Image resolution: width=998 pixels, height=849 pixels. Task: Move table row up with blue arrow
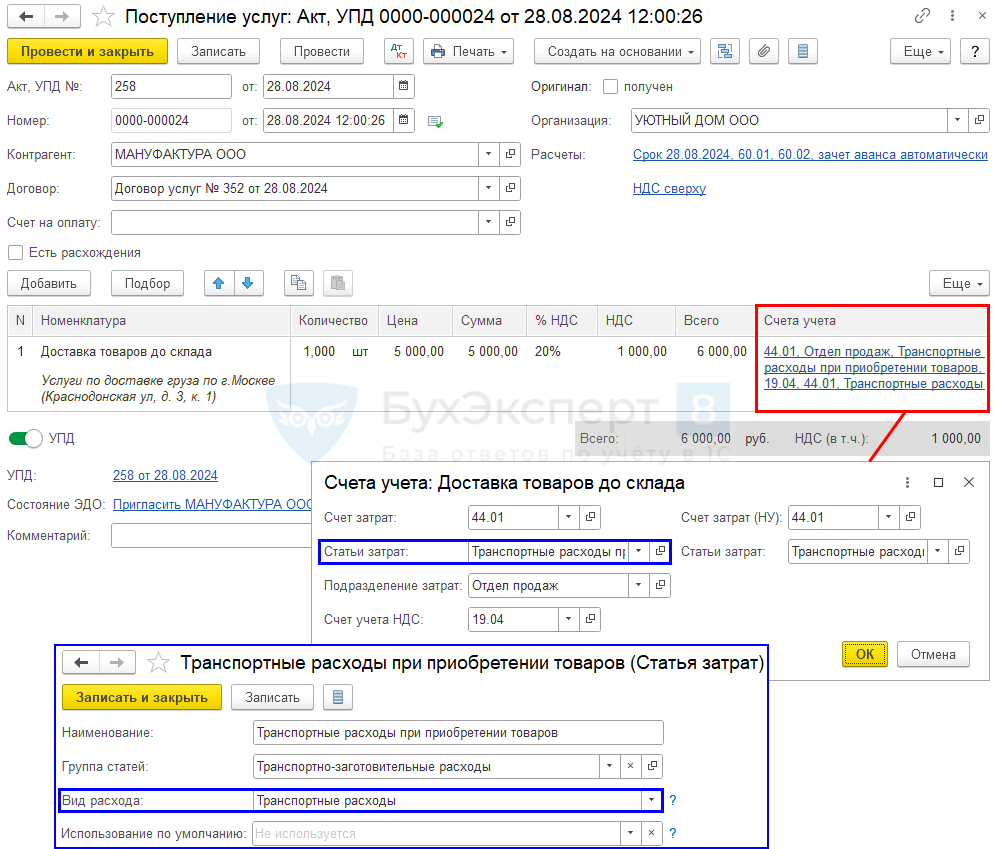click(219, 283)
